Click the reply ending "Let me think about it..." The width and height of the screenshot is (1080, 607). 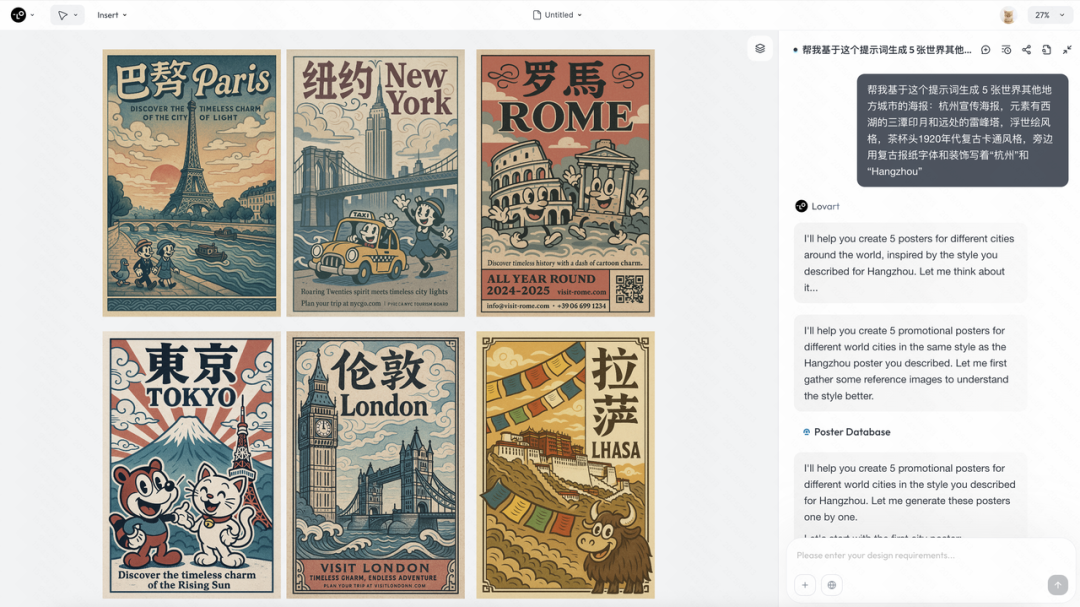910,263
